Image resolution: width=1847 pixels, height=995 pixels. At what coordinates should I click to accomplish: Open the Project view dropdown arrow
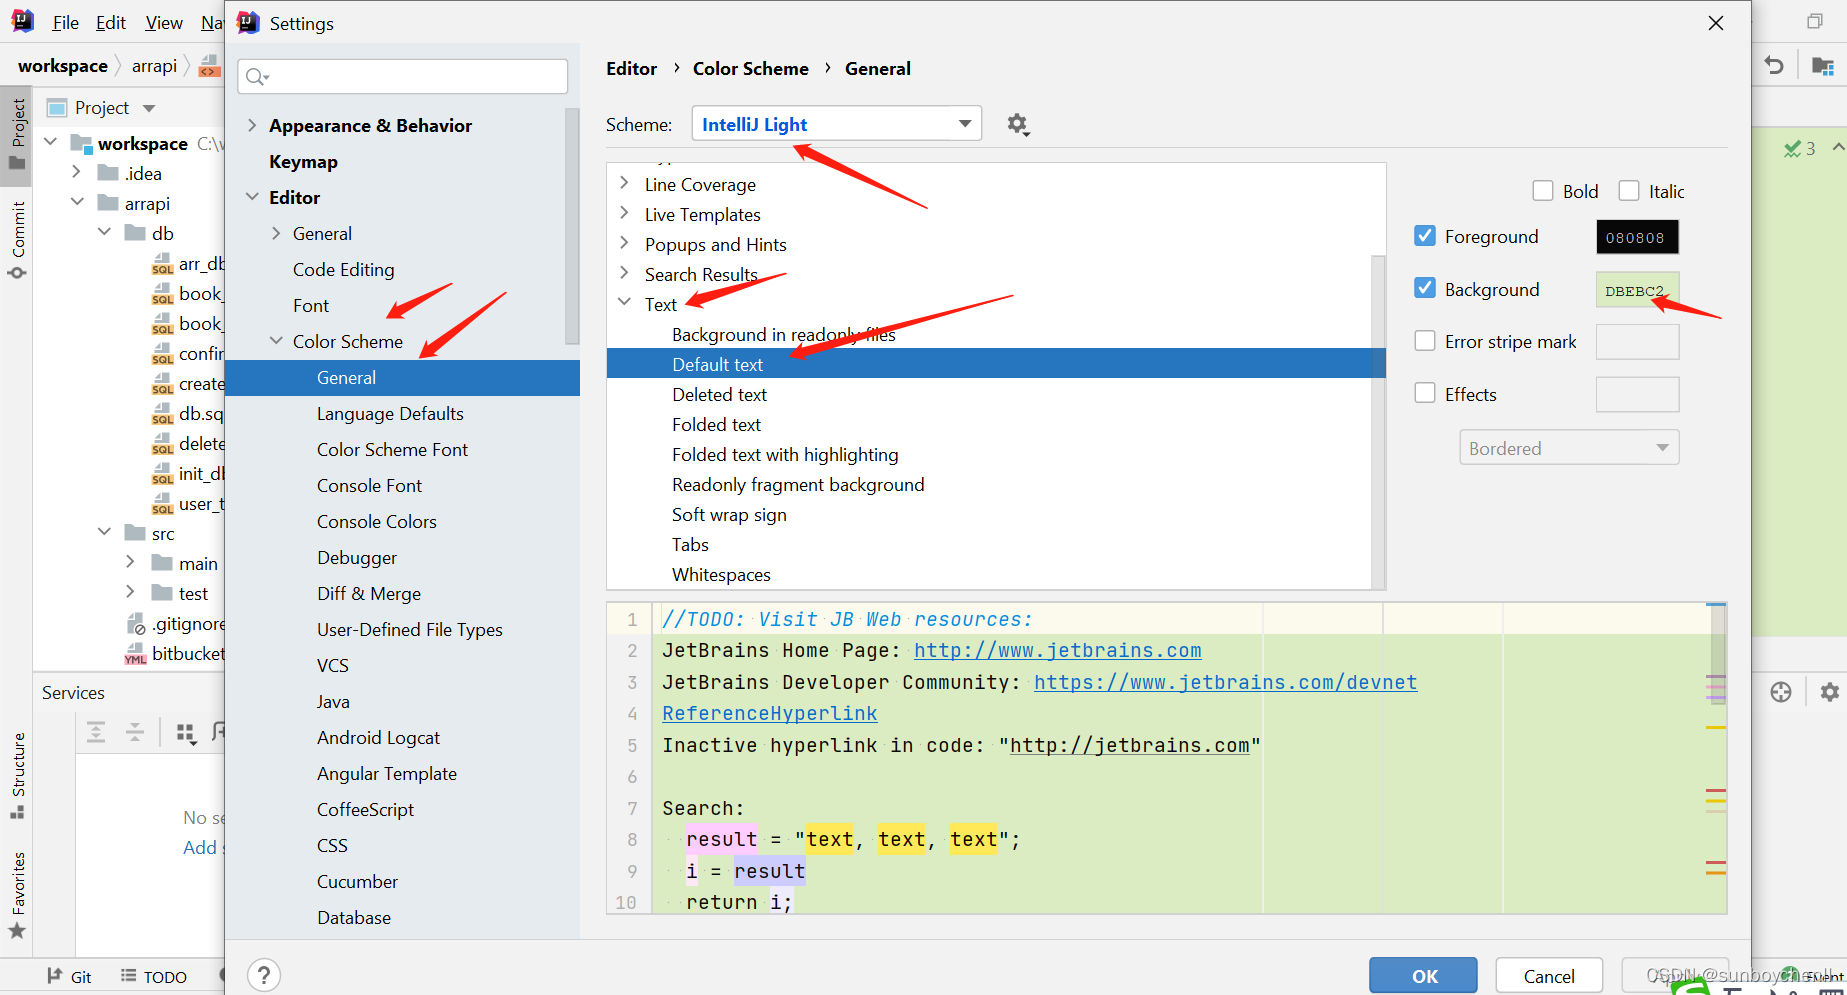click(x=149, y=108)
